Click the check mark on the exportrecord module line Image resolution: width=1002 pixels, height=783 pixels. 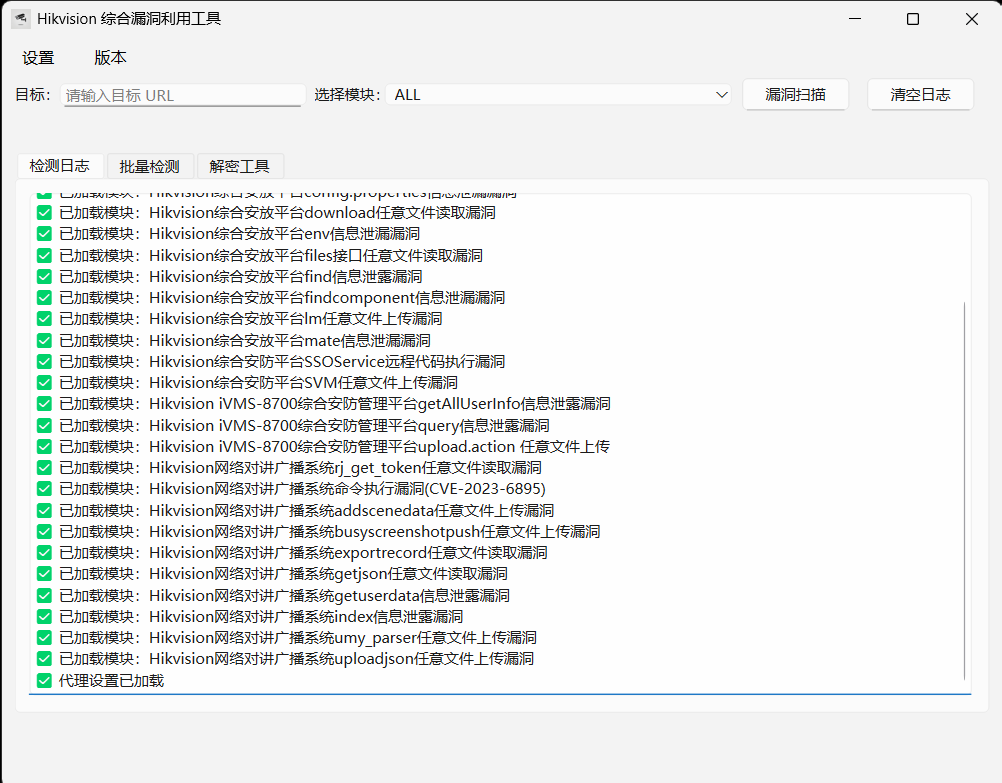click(43, 552)
